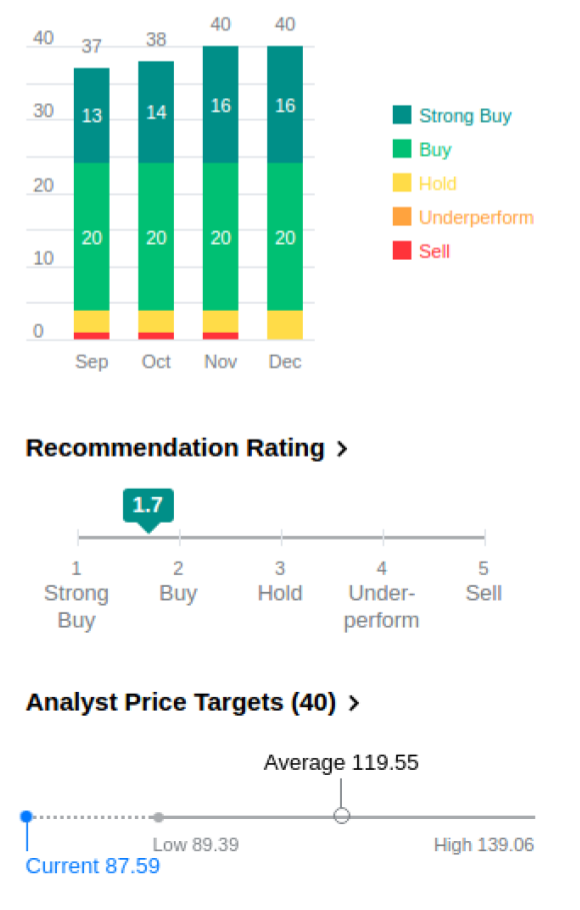Click the 1.7 rating marker badge
Screen dimensions: 580x910
pos(148,506)
